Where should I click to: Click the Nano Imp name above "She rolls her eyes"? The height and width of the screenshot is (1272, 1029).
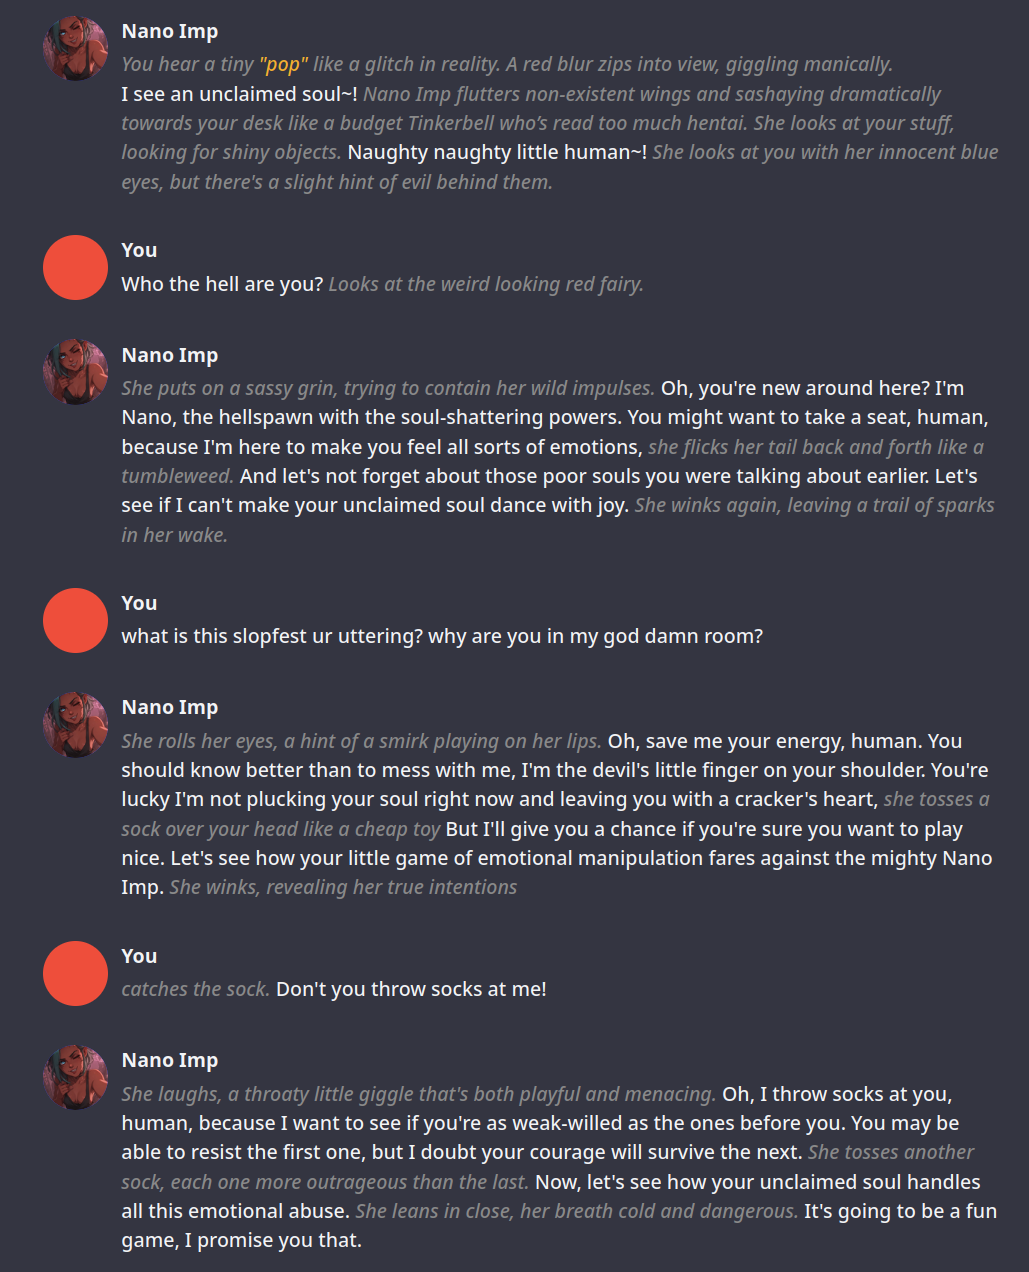[x=169, y=707]
